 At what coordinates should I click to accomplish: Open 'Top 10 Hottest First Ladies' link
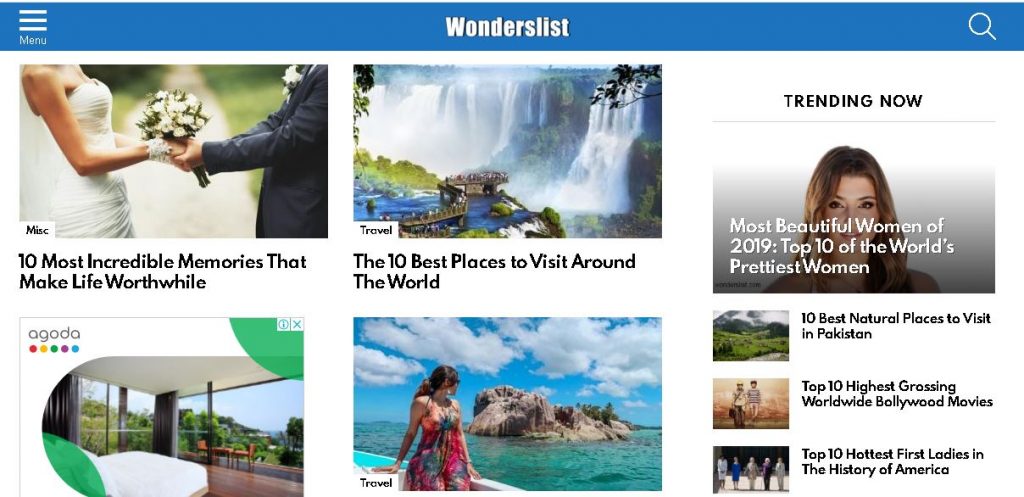point(892,462)
